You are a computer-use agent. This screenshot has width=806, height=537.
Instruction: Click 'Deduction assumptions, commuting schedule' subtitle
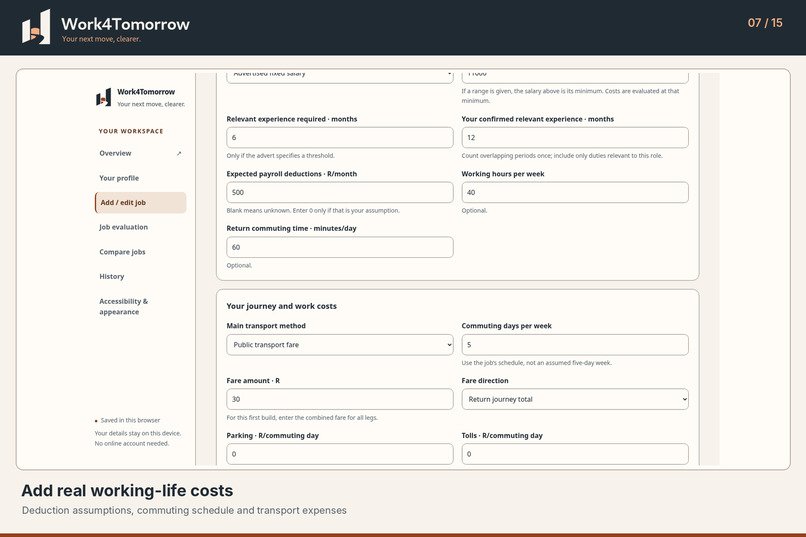[184, 510]
